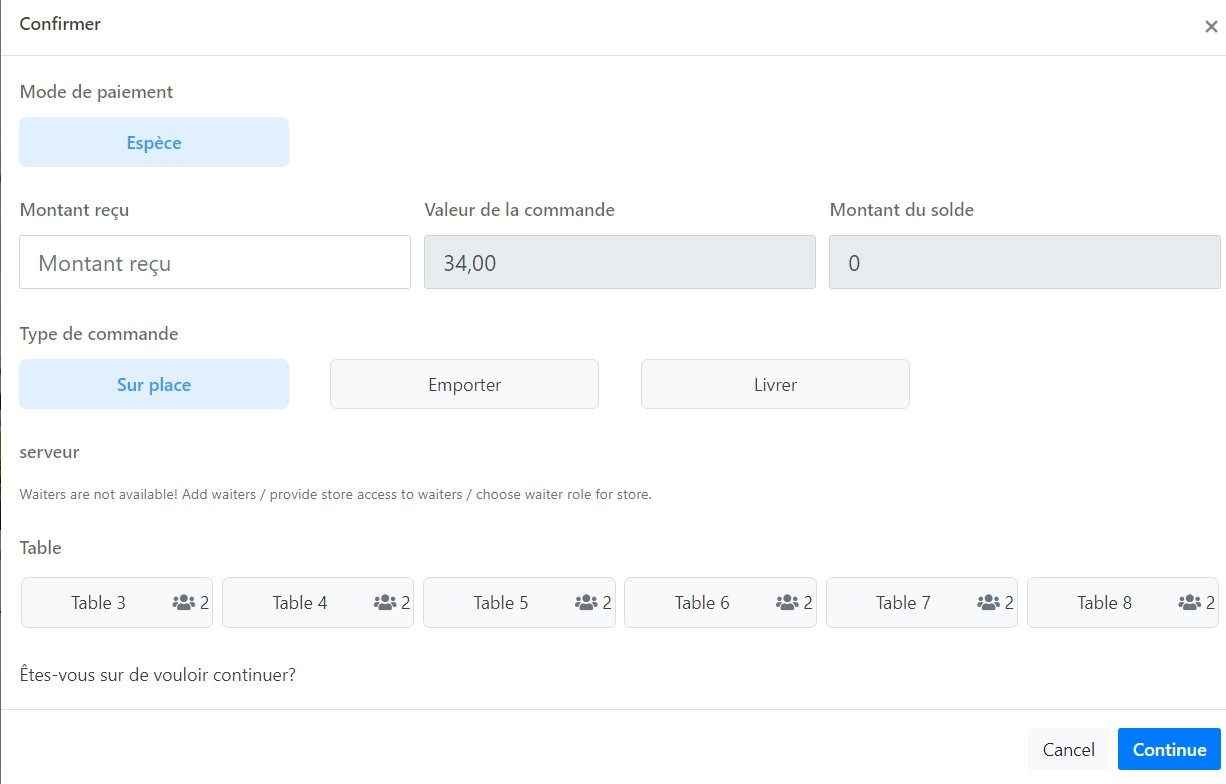This screenshot has height=784, width=1226.
Task: Click the people icon on Table 6
Action: click(788, 602)
